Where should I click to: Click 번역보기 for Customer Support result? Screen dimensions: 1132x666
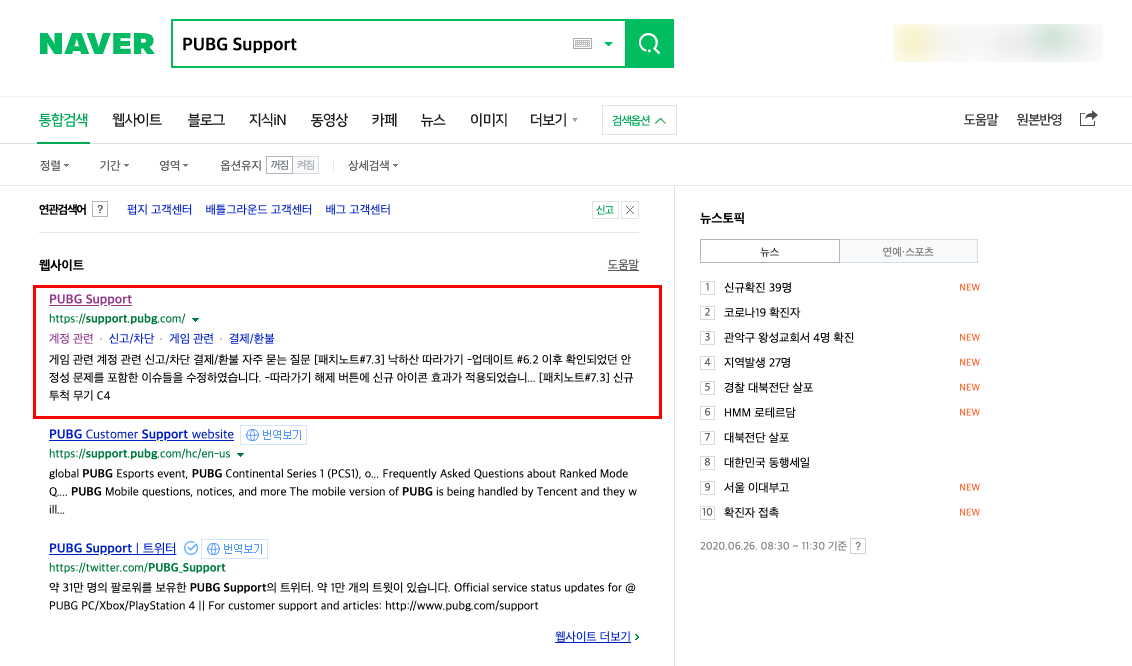(x=274, y=434)
